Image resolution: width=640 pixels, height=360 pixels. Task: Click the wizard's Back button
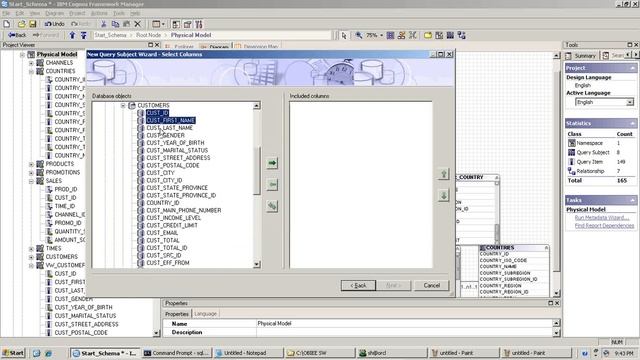(358, 285)
